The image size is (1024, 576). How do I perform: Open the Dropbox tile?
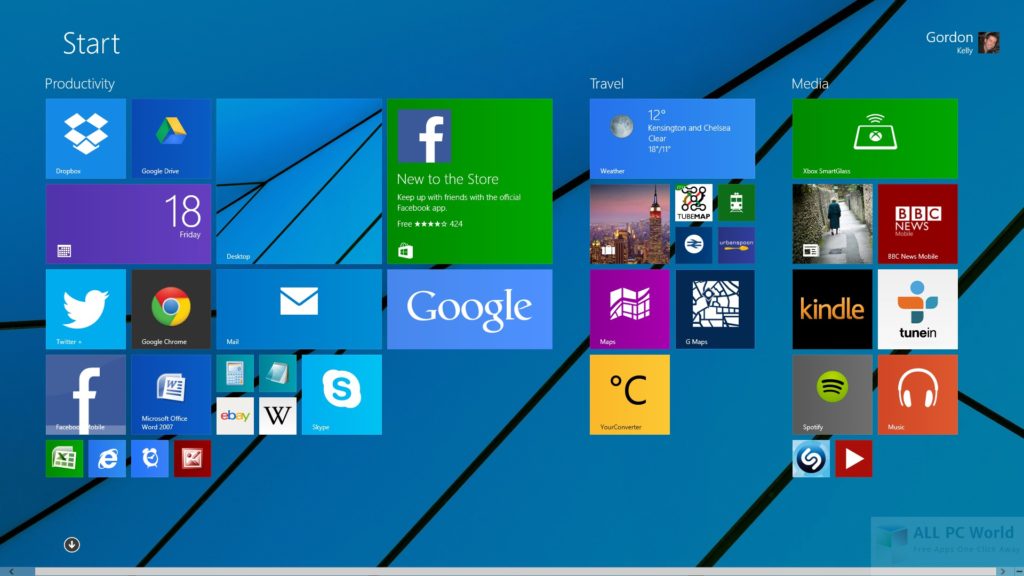[86, 138]
